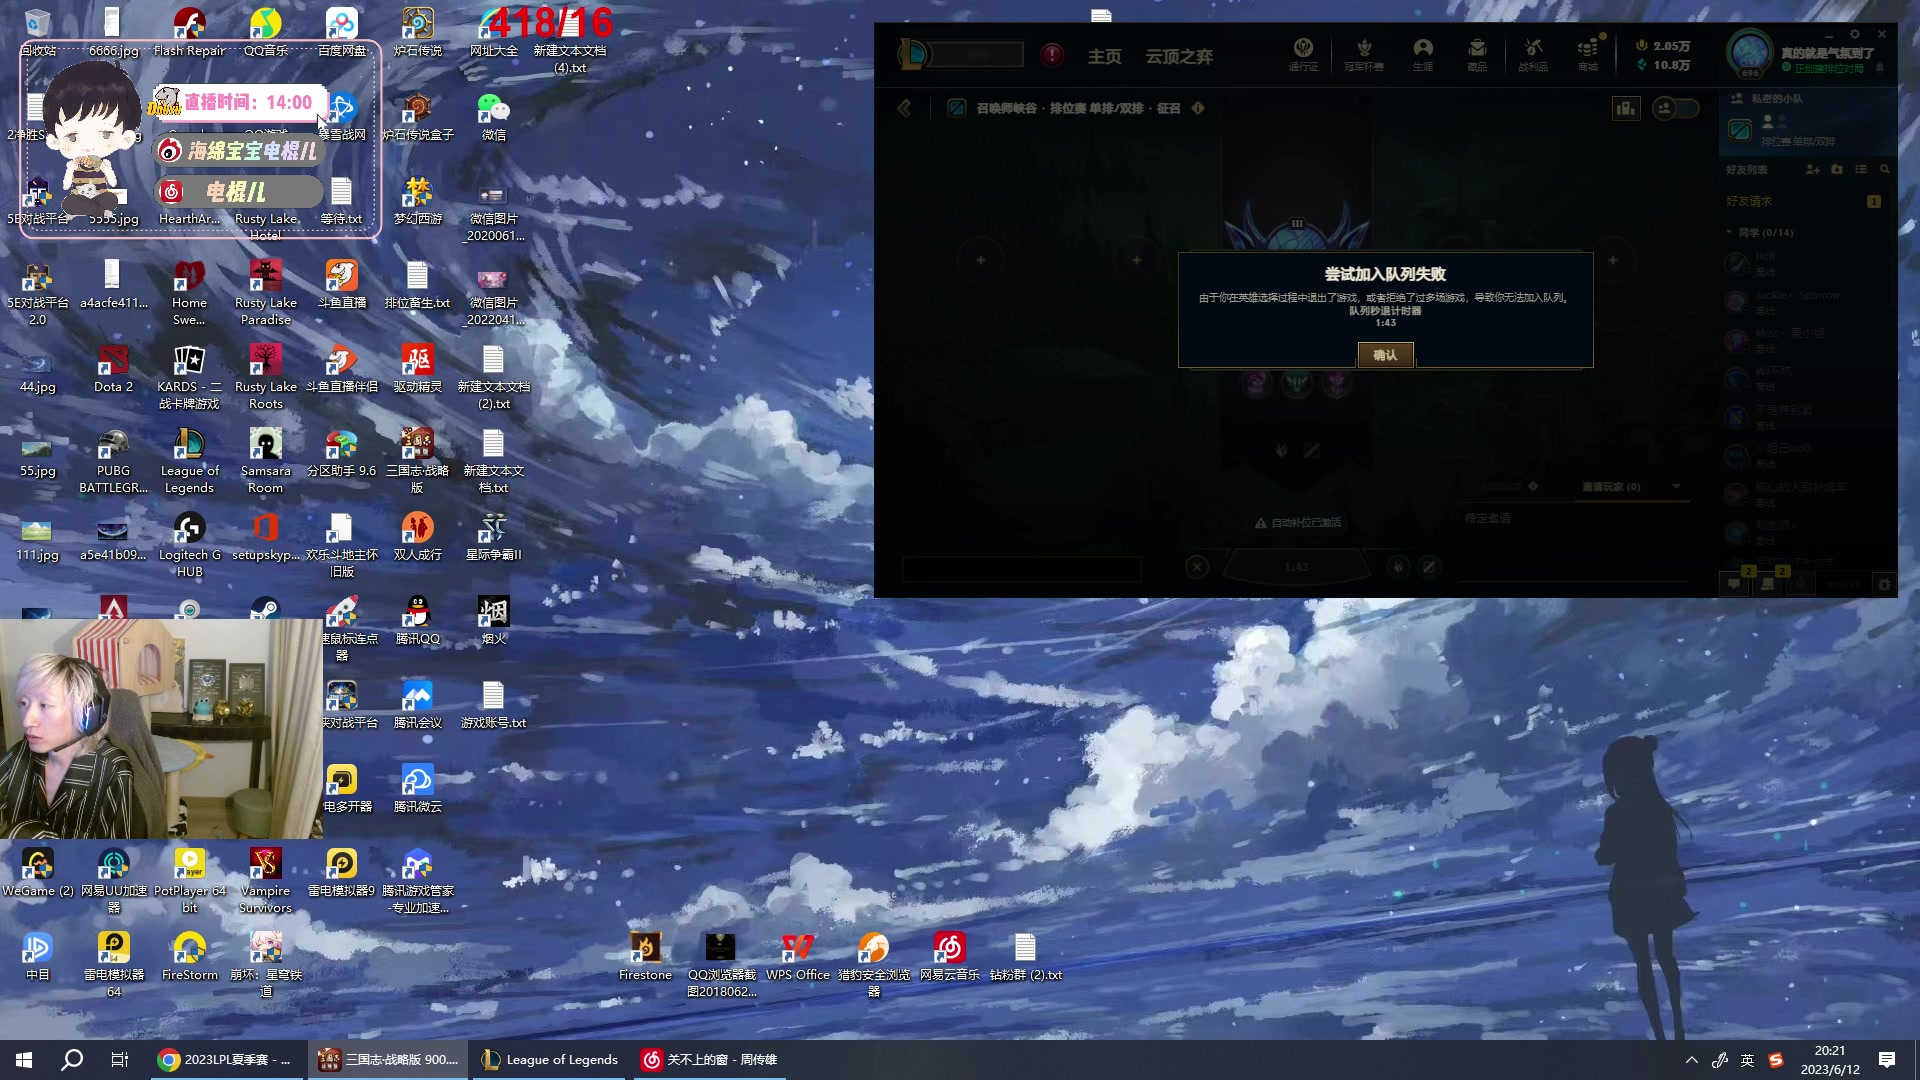
Task: Select the League of Legends desktop shortcut
Action: (189, 461)
